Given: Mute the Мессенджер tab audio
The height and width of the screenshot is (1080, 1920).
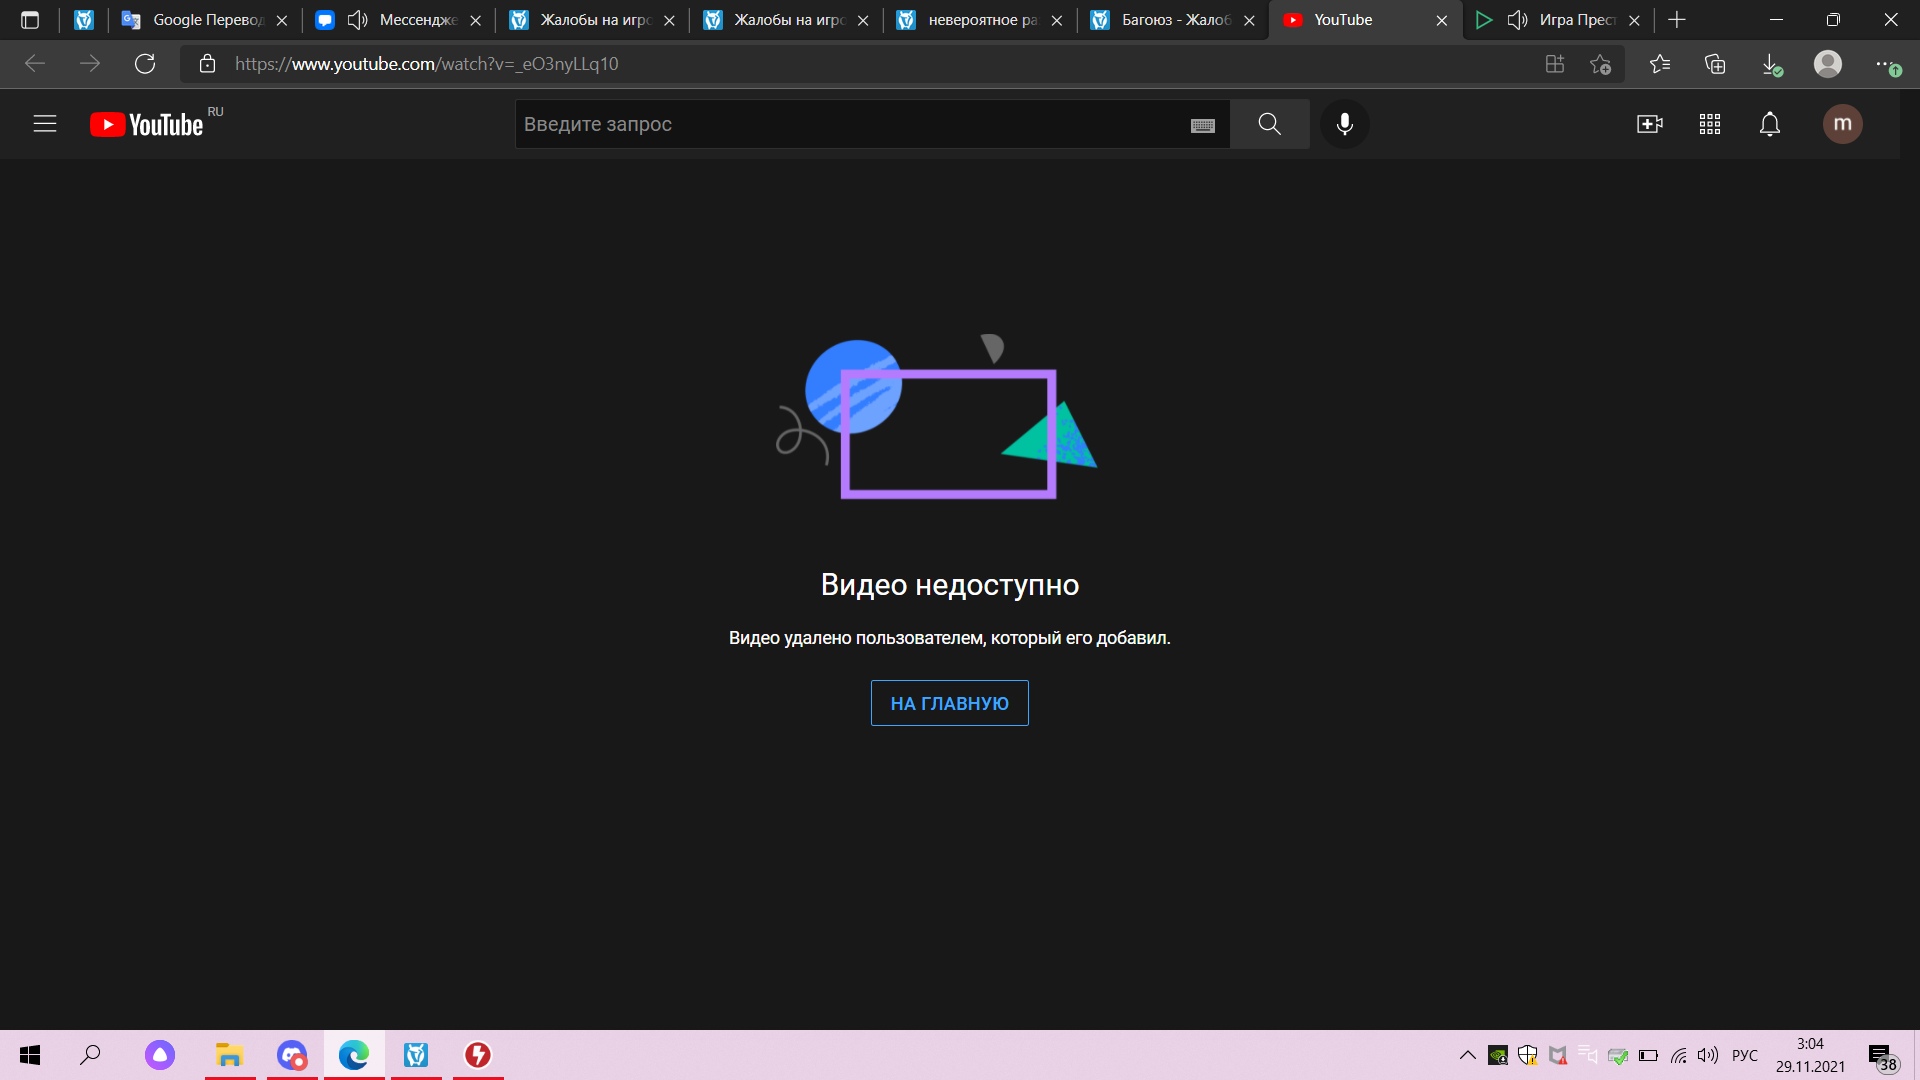Looking at the screenshot, I should (357, 20).
